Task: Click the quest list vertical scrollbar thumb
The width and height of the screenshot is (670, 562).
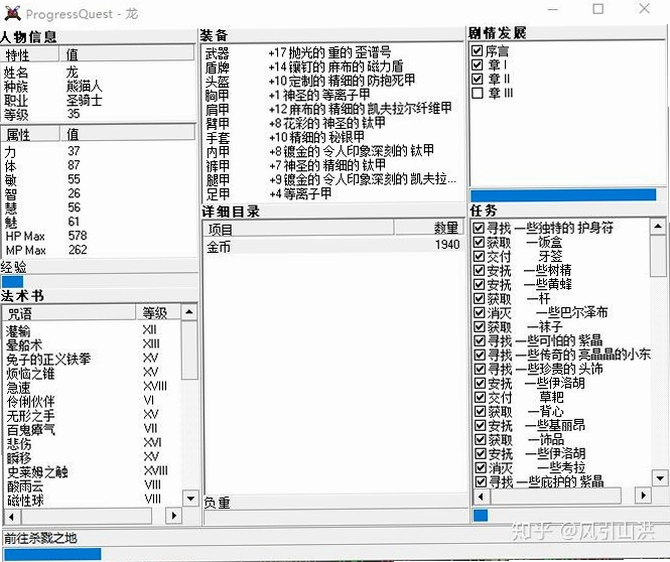Action: click(658, 255)
